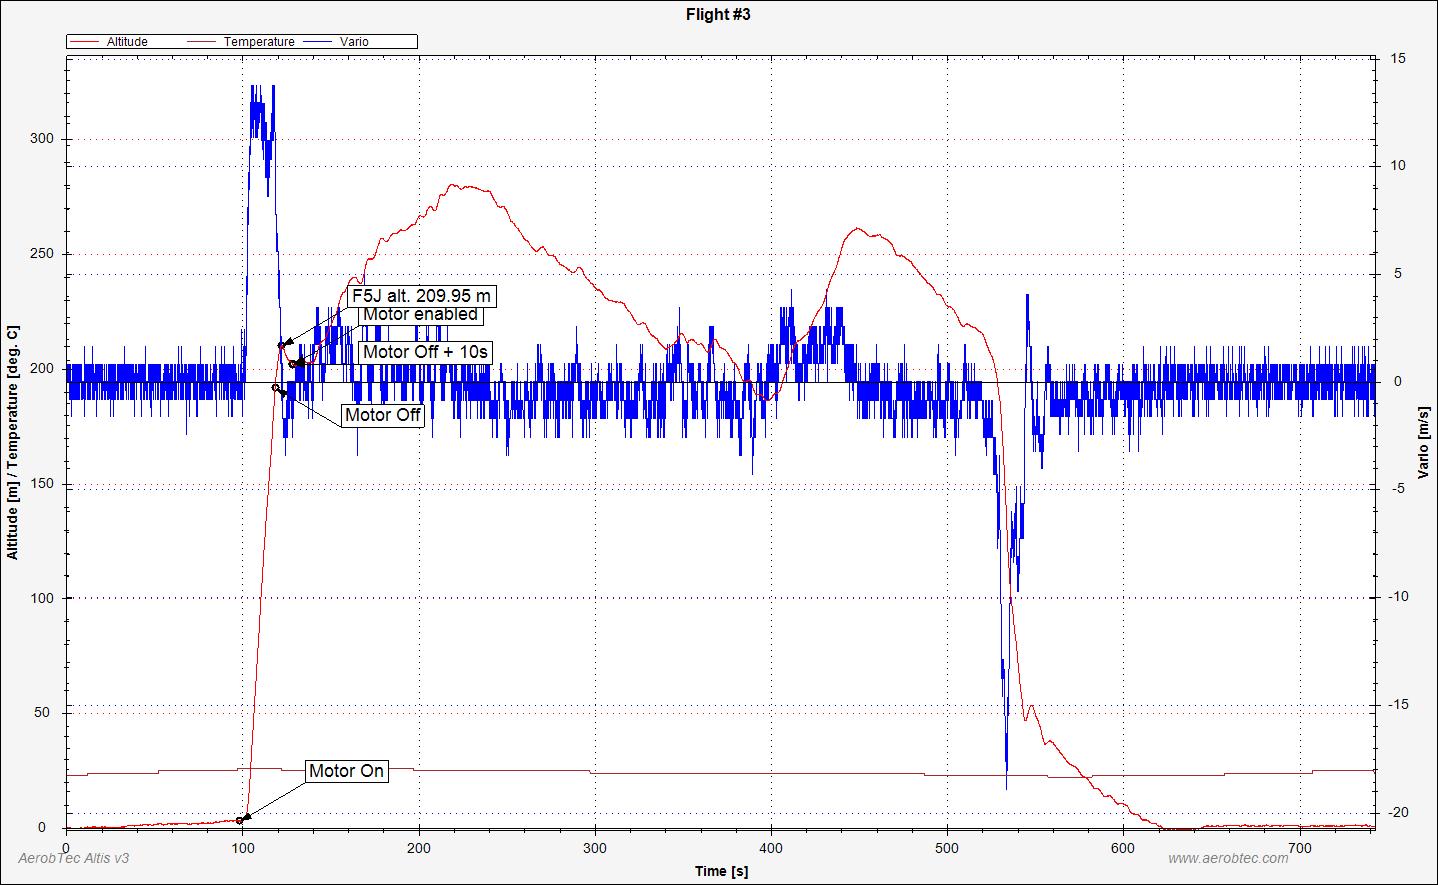Select the Temperature entry in the legend
The image size is (1438, 885).
point(240,42)
